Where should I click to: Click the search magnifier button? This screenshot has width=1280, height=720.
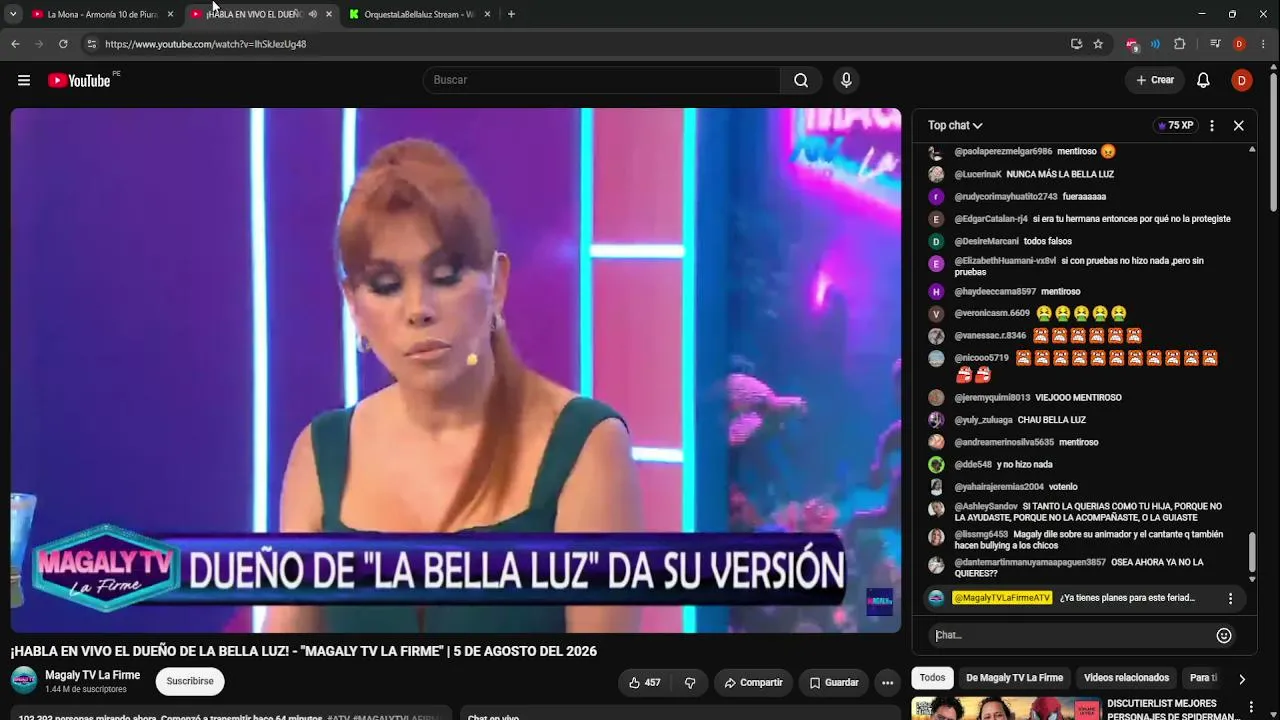point(801,80)
